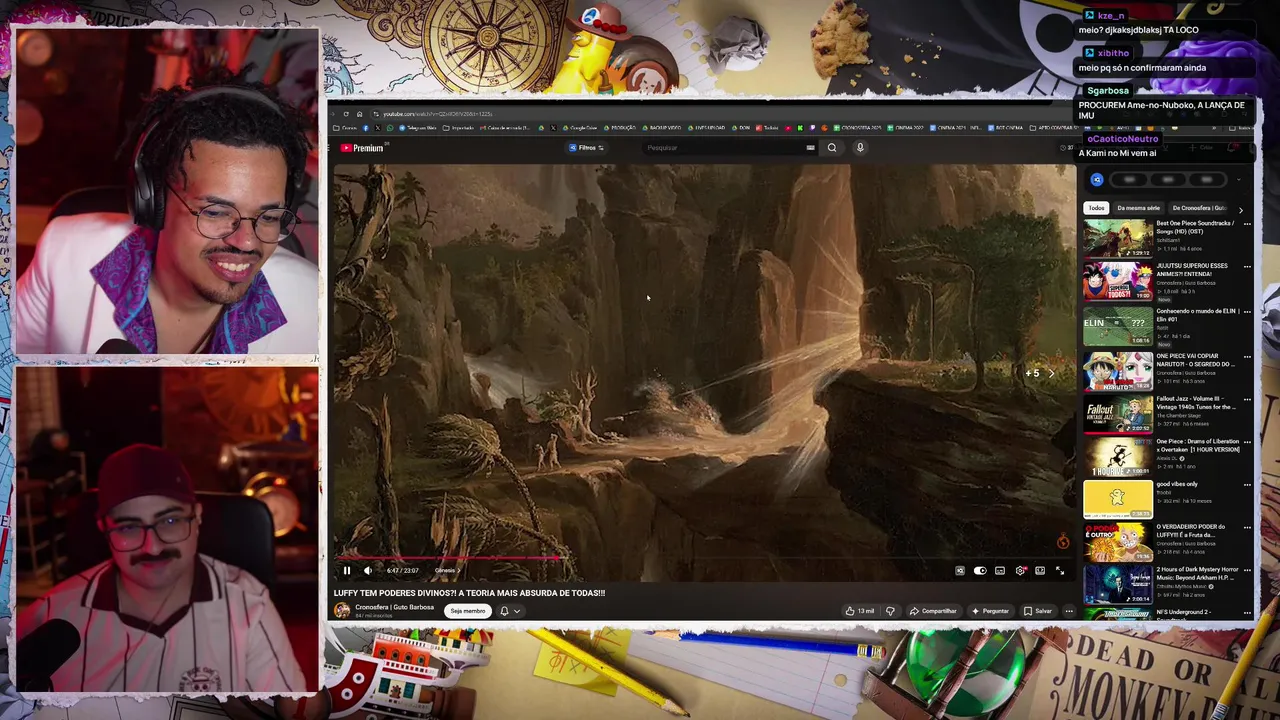Save the video with Salvar
Image resolution: width=1280 pixels, height=720 pixels.
pos(1038,611)
